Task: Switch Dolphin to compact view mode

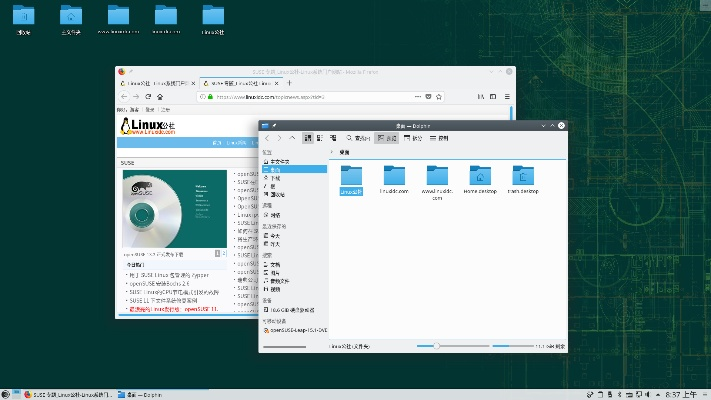Action: pos(320,138)
